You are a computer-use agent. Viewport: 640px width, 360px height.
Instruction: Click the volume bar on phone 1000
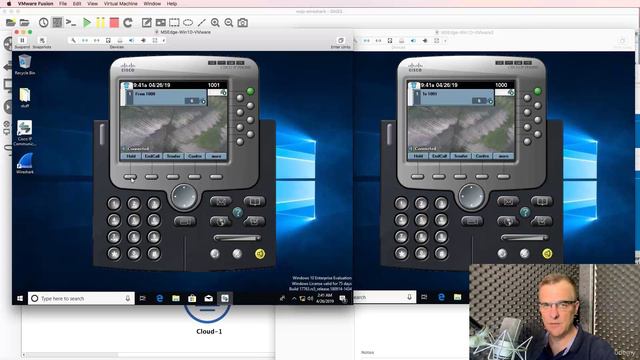pyautogui.click(x=524, y=238)
